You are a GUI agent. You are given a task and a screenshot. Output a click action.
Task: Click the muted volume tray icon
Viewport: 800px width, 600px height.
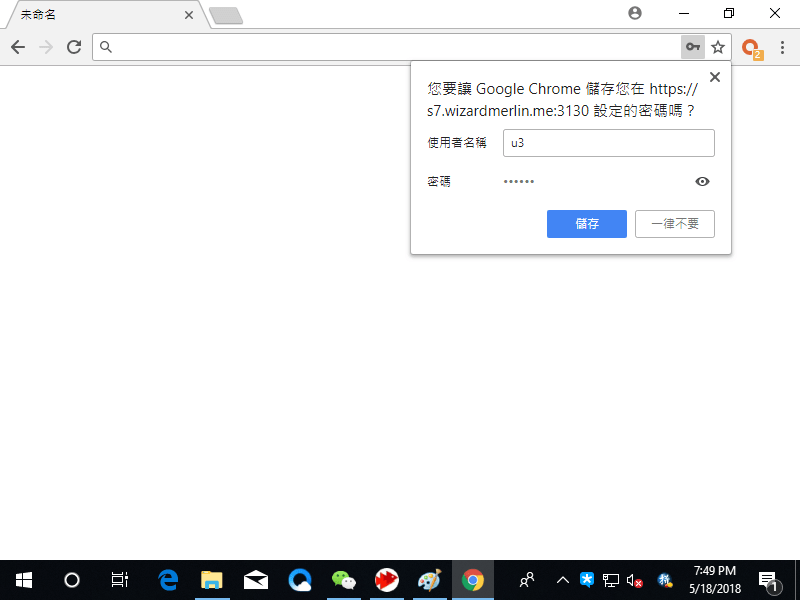635,580
